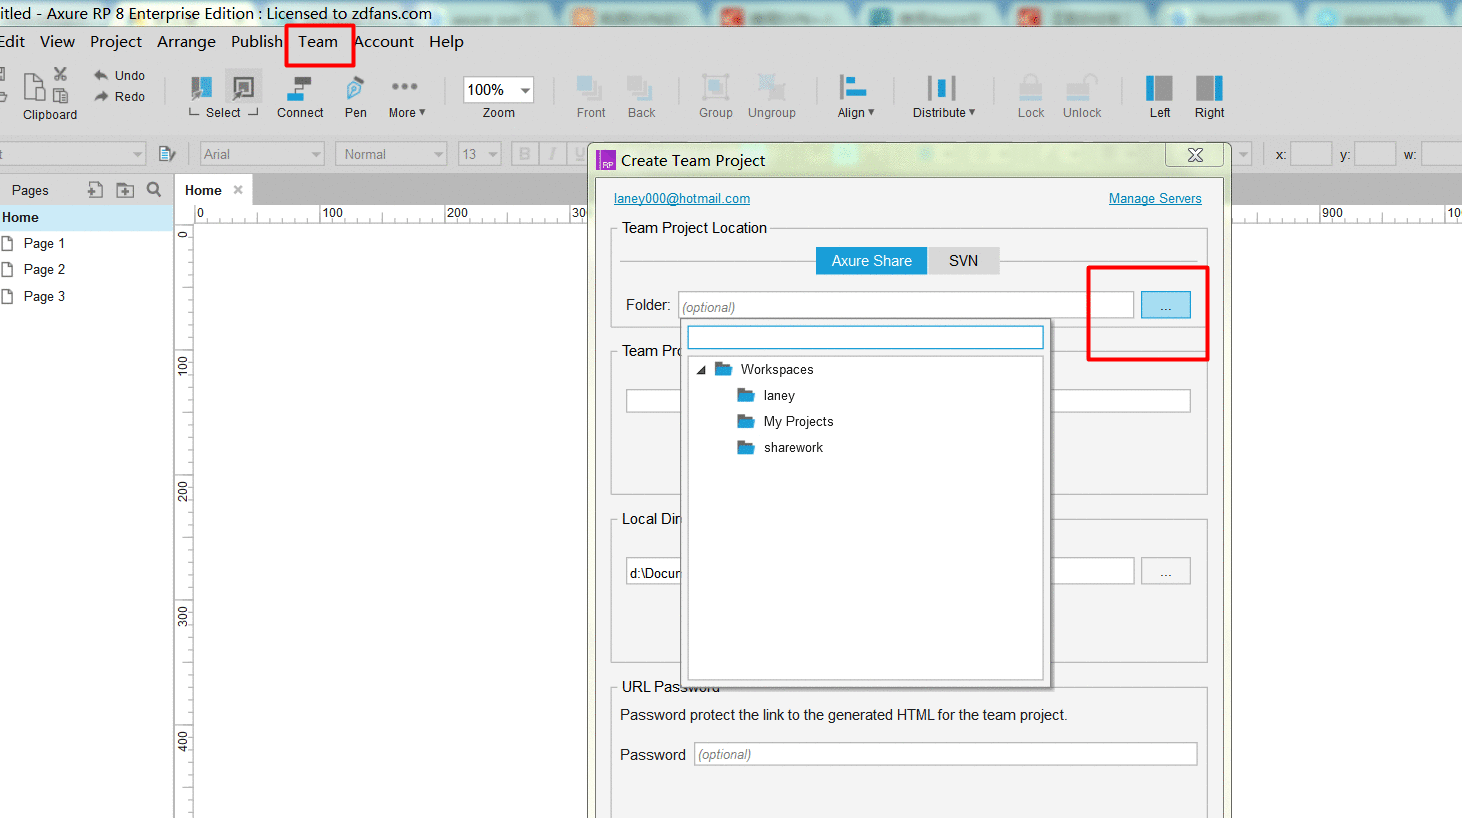Click the x coordinate field
Screen dimensions: 1462x818
(1311, 154)
